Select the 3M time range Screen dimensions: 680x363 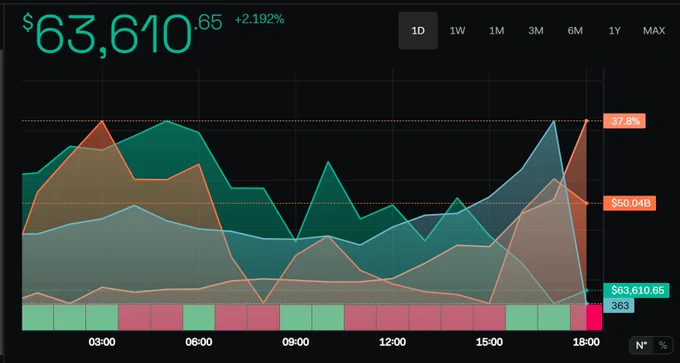coord(536,30)
